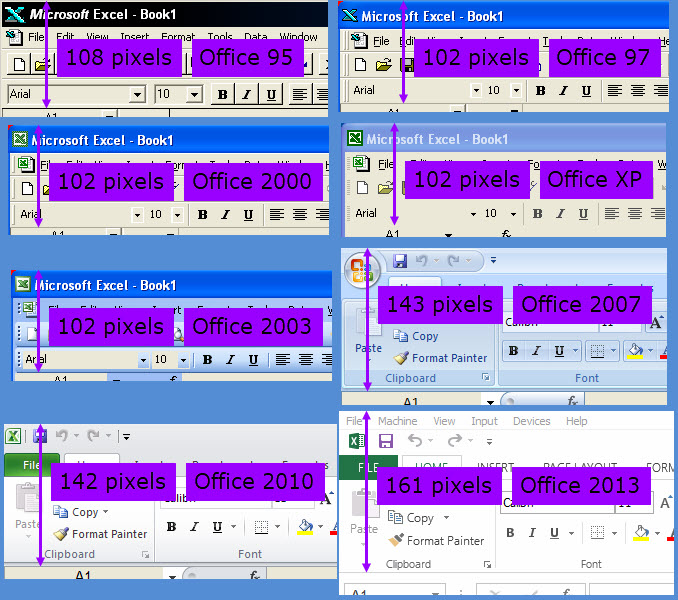Click the fill color bucket in Excel 2007

pyautogui.click(x=634, y=350)
